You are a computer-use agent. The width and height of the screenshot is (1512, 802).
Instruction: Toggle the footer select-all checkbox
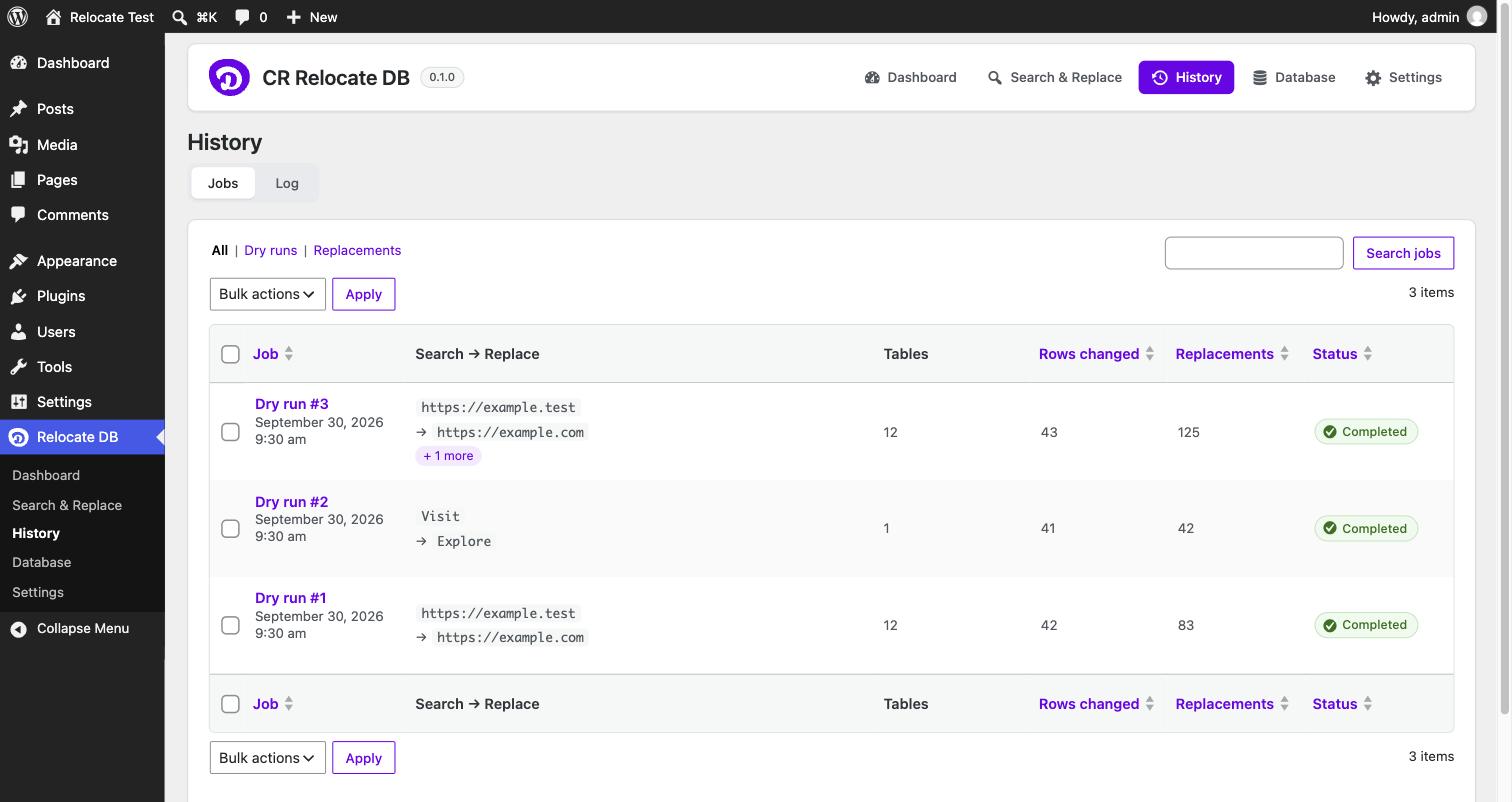(x=230, y=704)
